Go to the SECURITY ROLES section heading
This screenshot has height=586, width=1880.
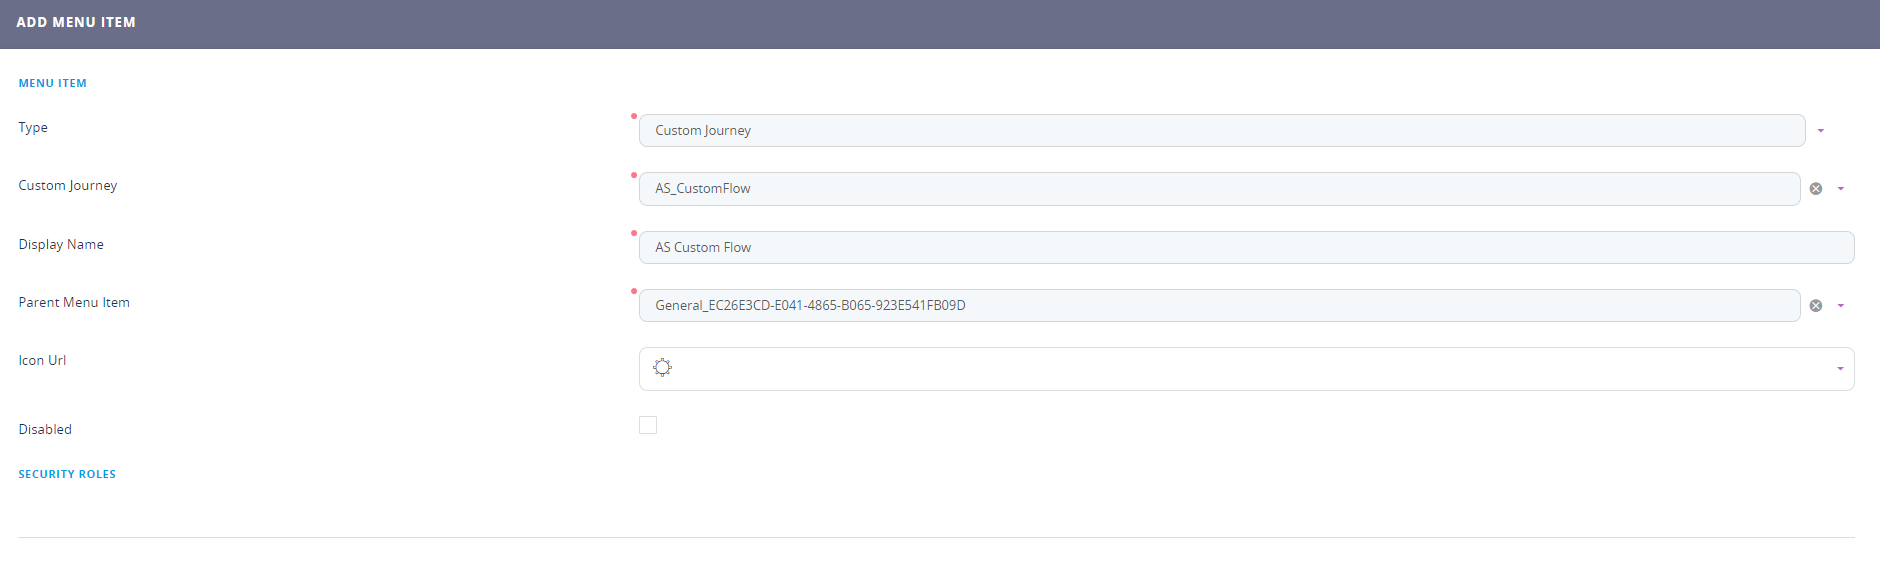[67, 475]
